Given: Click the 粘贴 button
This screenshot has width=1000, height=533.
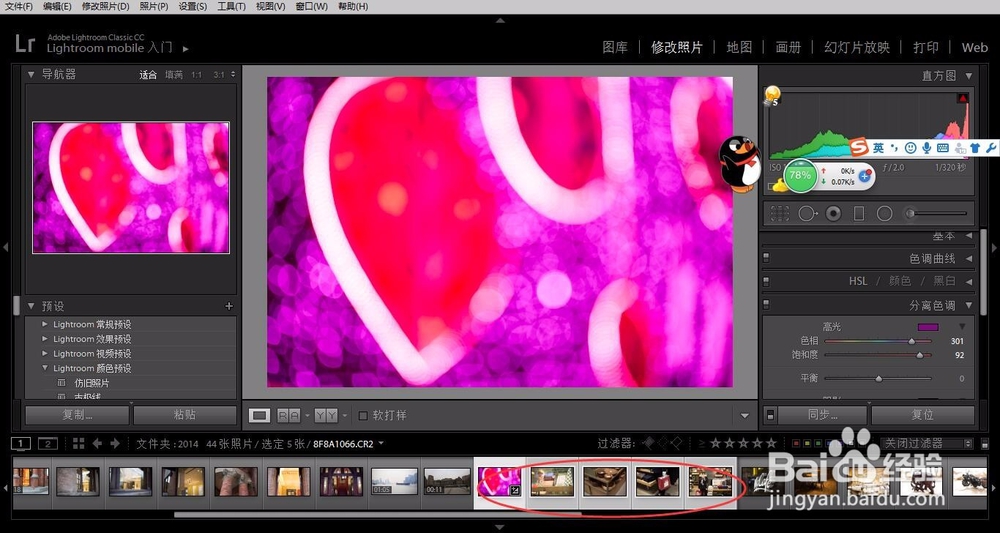Looking at the screenshot, I should pyautogui.click(x=184, y=415).
